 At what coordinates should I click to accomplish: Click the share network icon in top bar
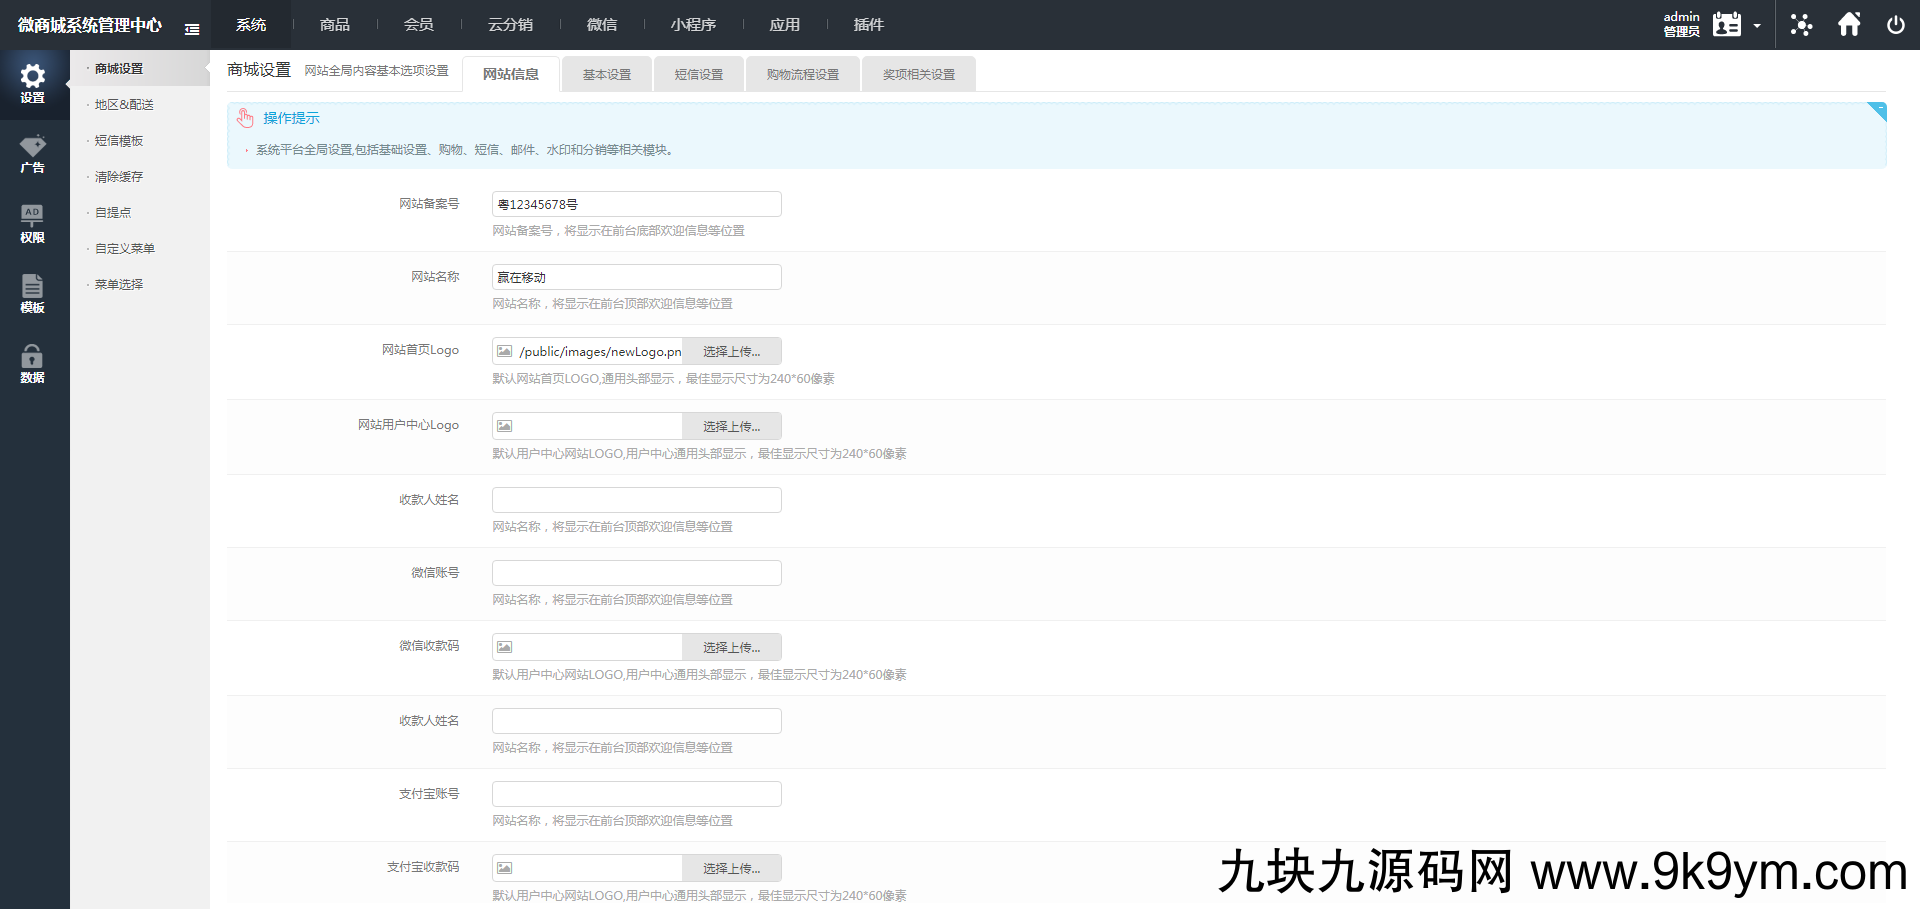click(x=1801, y=24)
